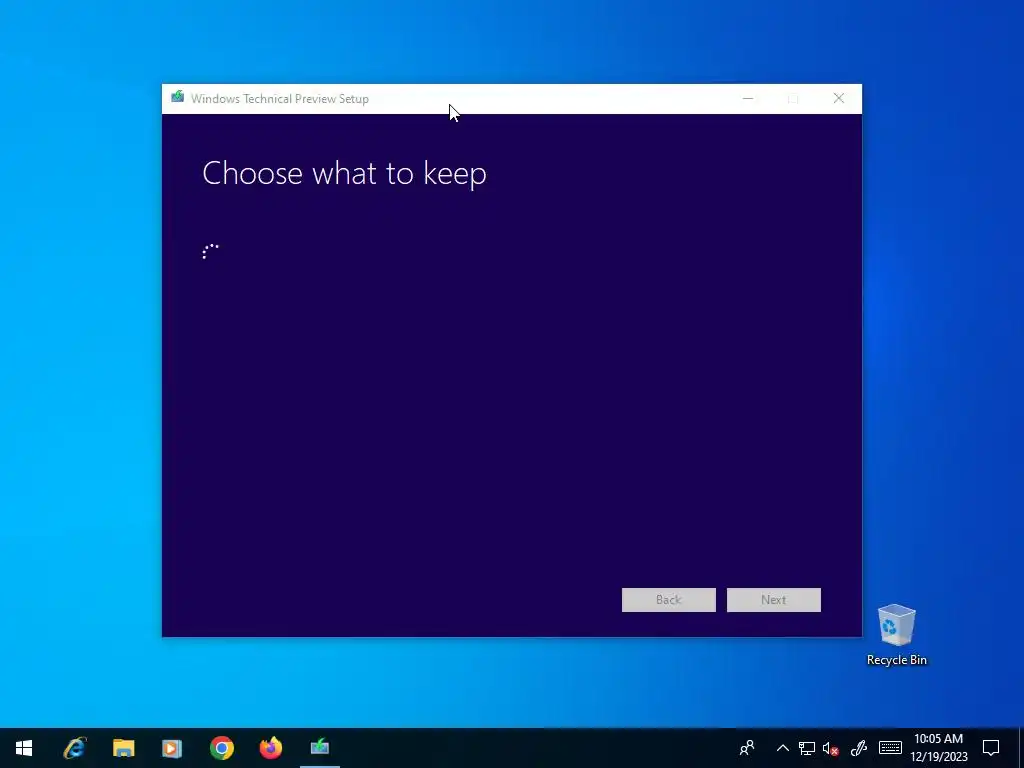1024x768 pixels.
Task: Click the 'Choose what to keep' heading
Action: point(344,174)
